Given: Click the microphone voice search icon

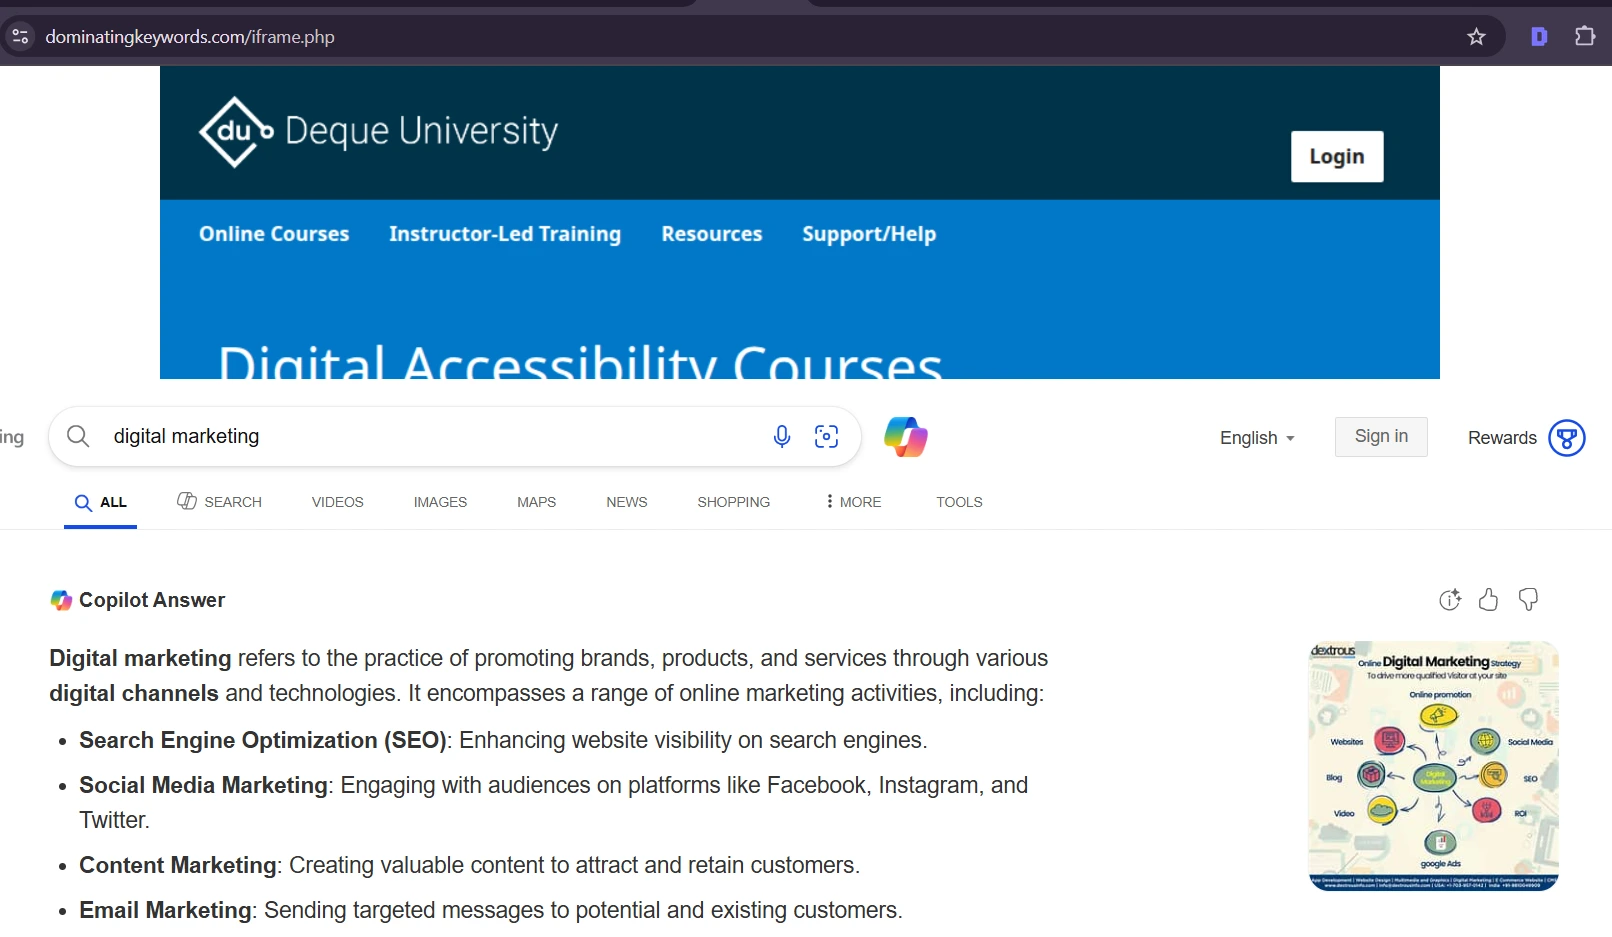Looking at the screenshot, I should [x=782, y=436].
